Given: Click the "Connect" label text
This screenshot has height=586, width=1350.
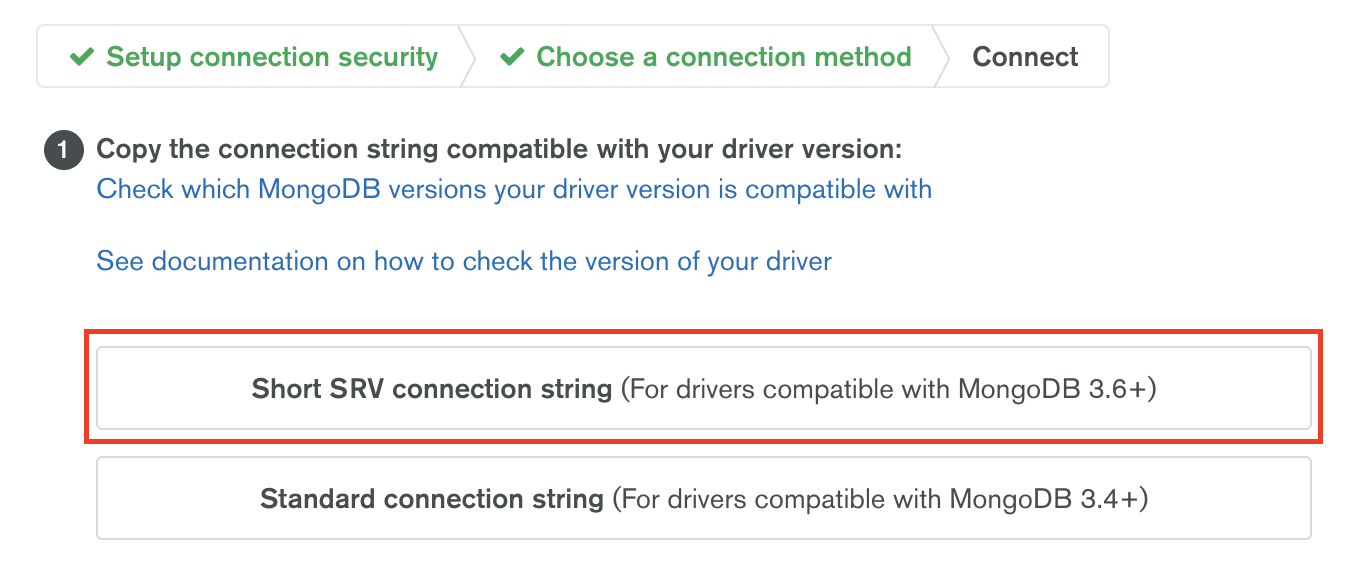Looking at the screenshot, I should [1025, 57].
